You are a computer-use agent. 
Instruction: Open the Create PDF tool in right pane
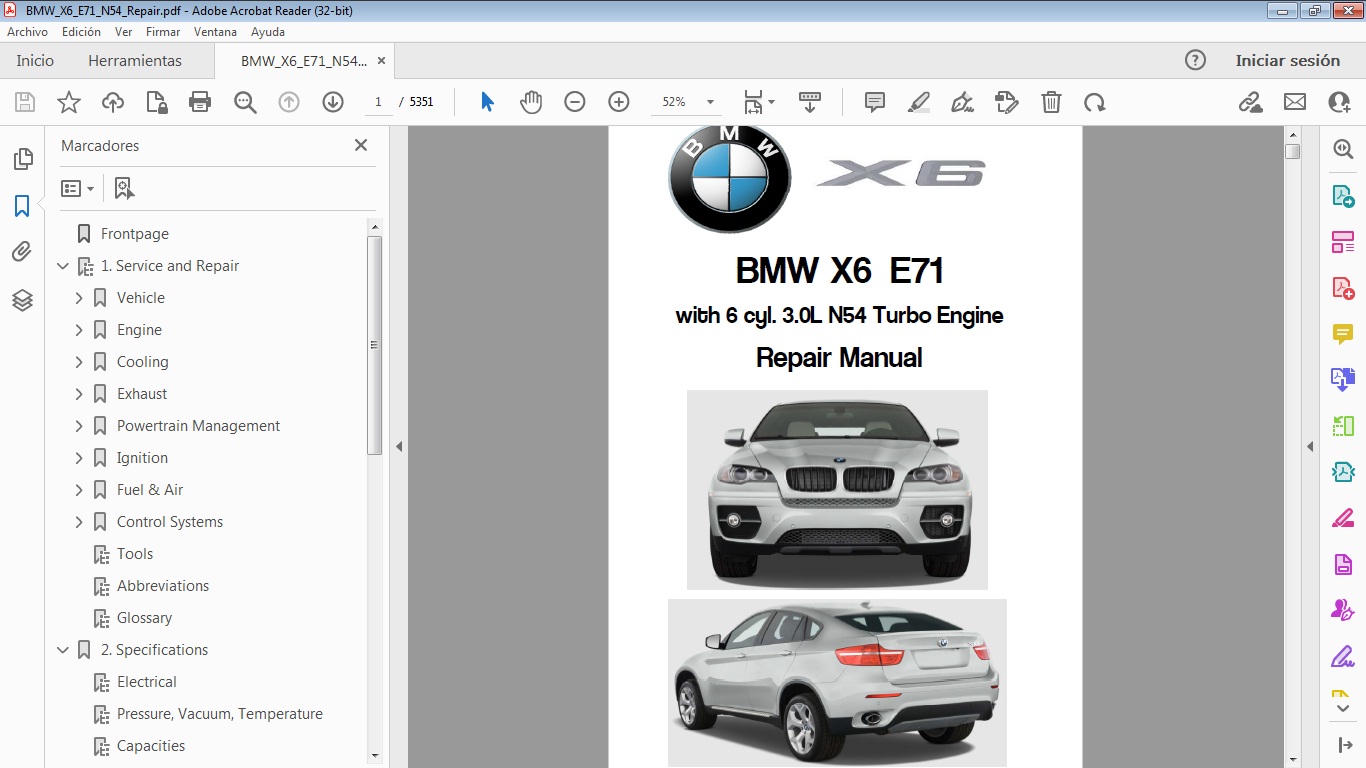[x=1342, y=288]
